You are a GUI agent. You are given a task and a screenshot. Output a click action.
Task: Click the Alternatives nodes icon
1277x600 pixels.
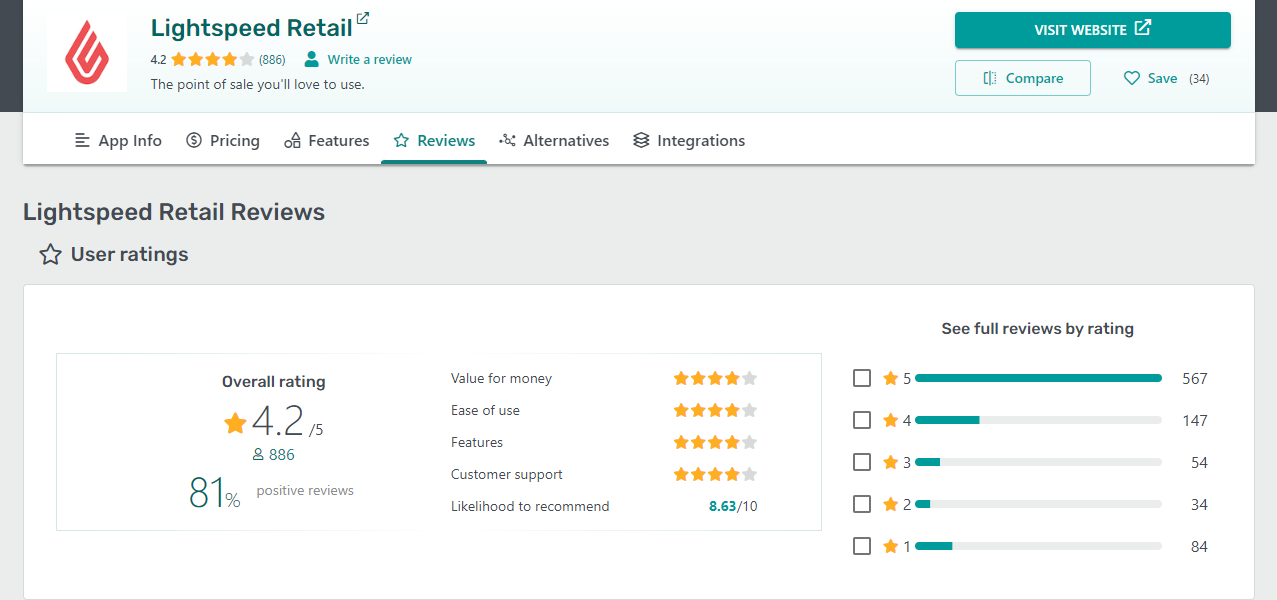(x=508, y=140)
